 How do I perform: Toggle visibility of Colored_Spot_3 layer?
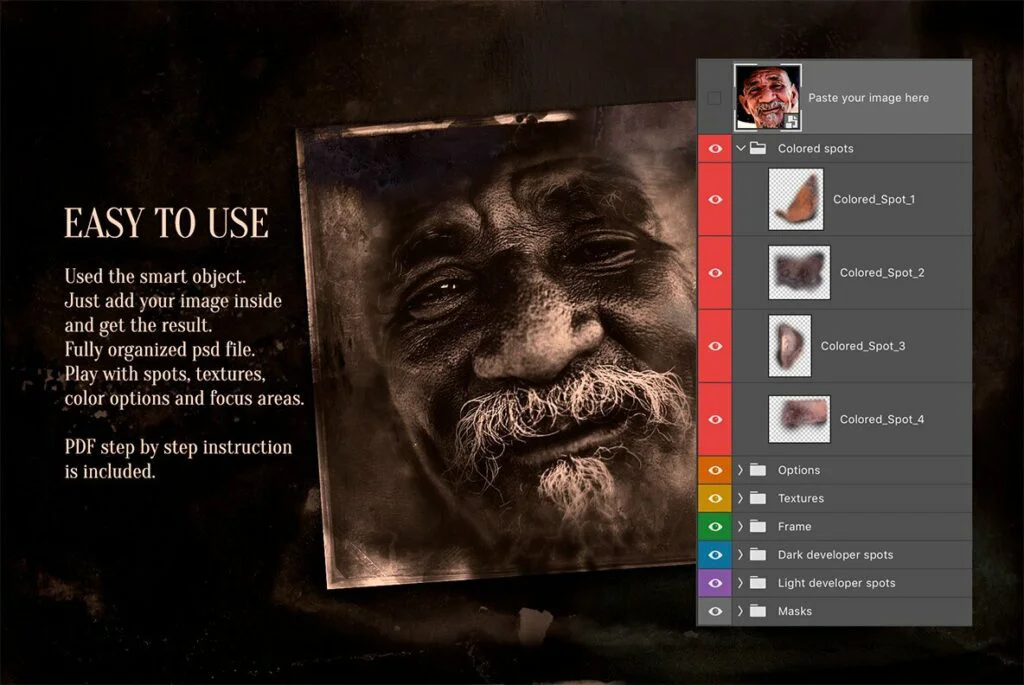pyautogui.click(x=714, y=346)
